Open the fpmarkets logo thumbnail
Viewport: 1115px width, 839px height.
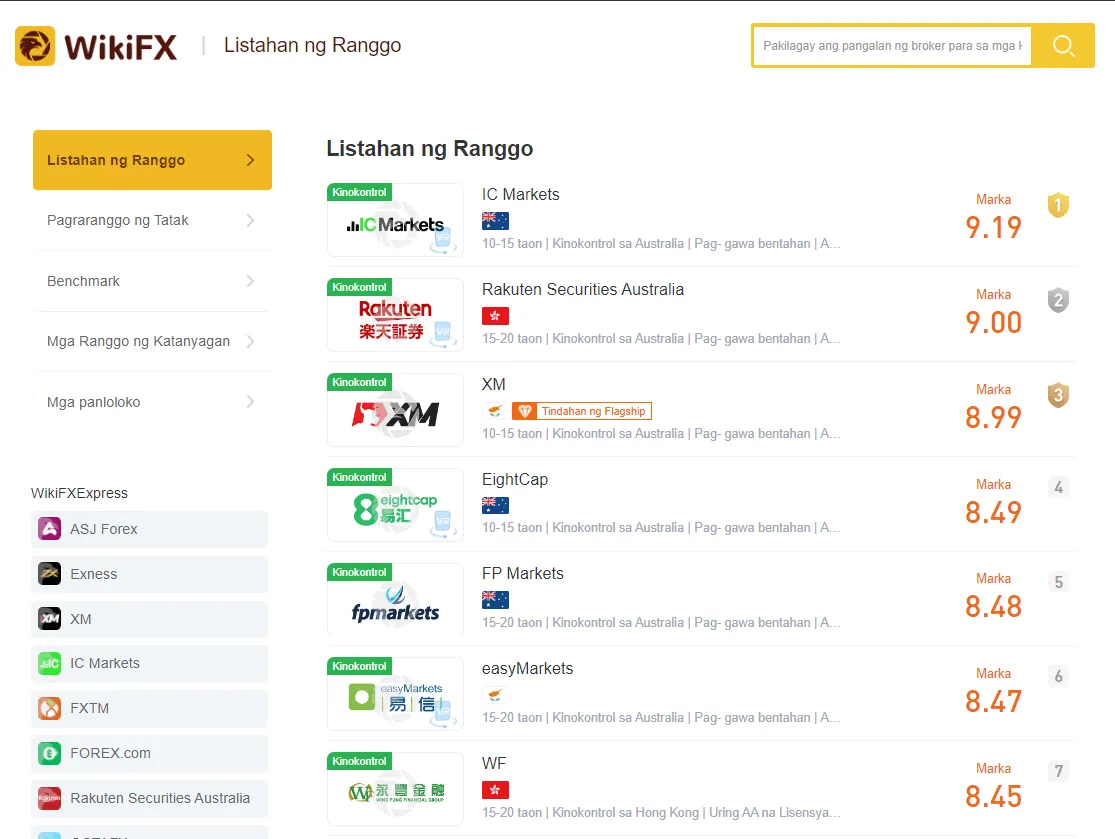tap(395, 600)
